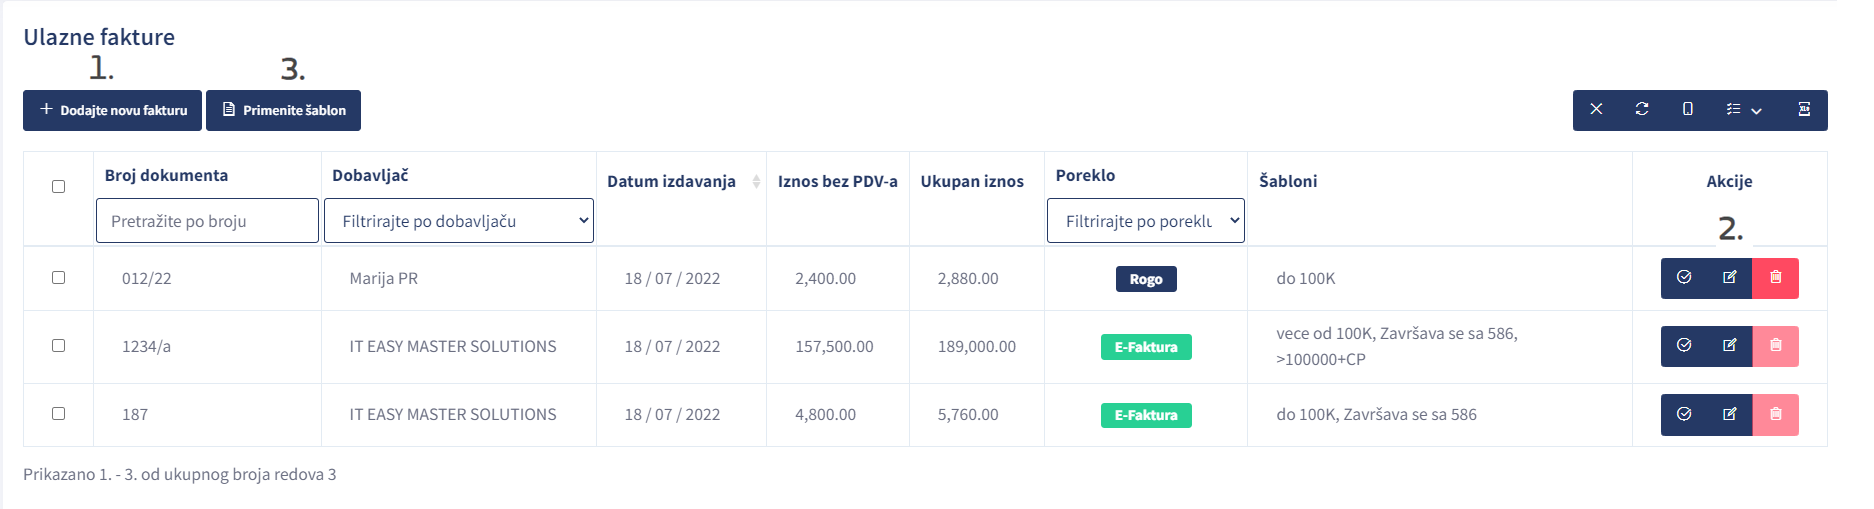Click the Excel export icon

pos(1804,110)
